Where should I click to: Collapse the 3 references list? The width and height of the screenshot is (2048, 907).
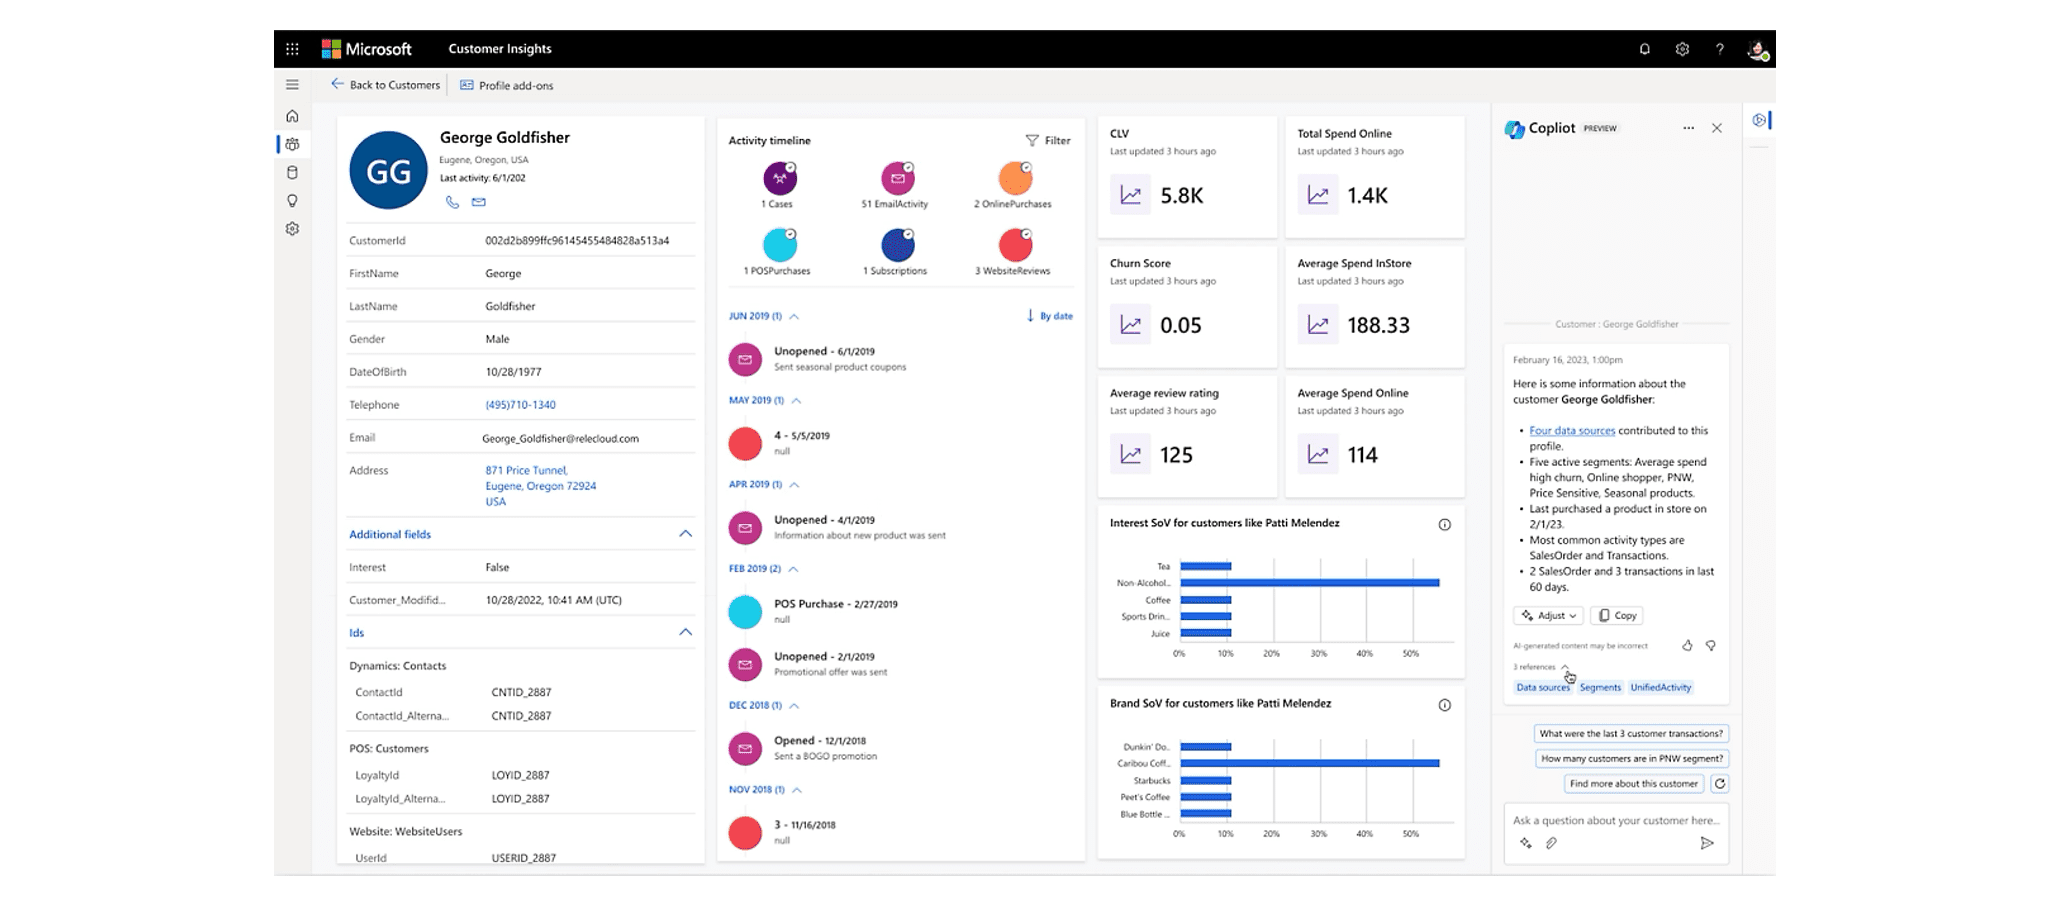1565,667
